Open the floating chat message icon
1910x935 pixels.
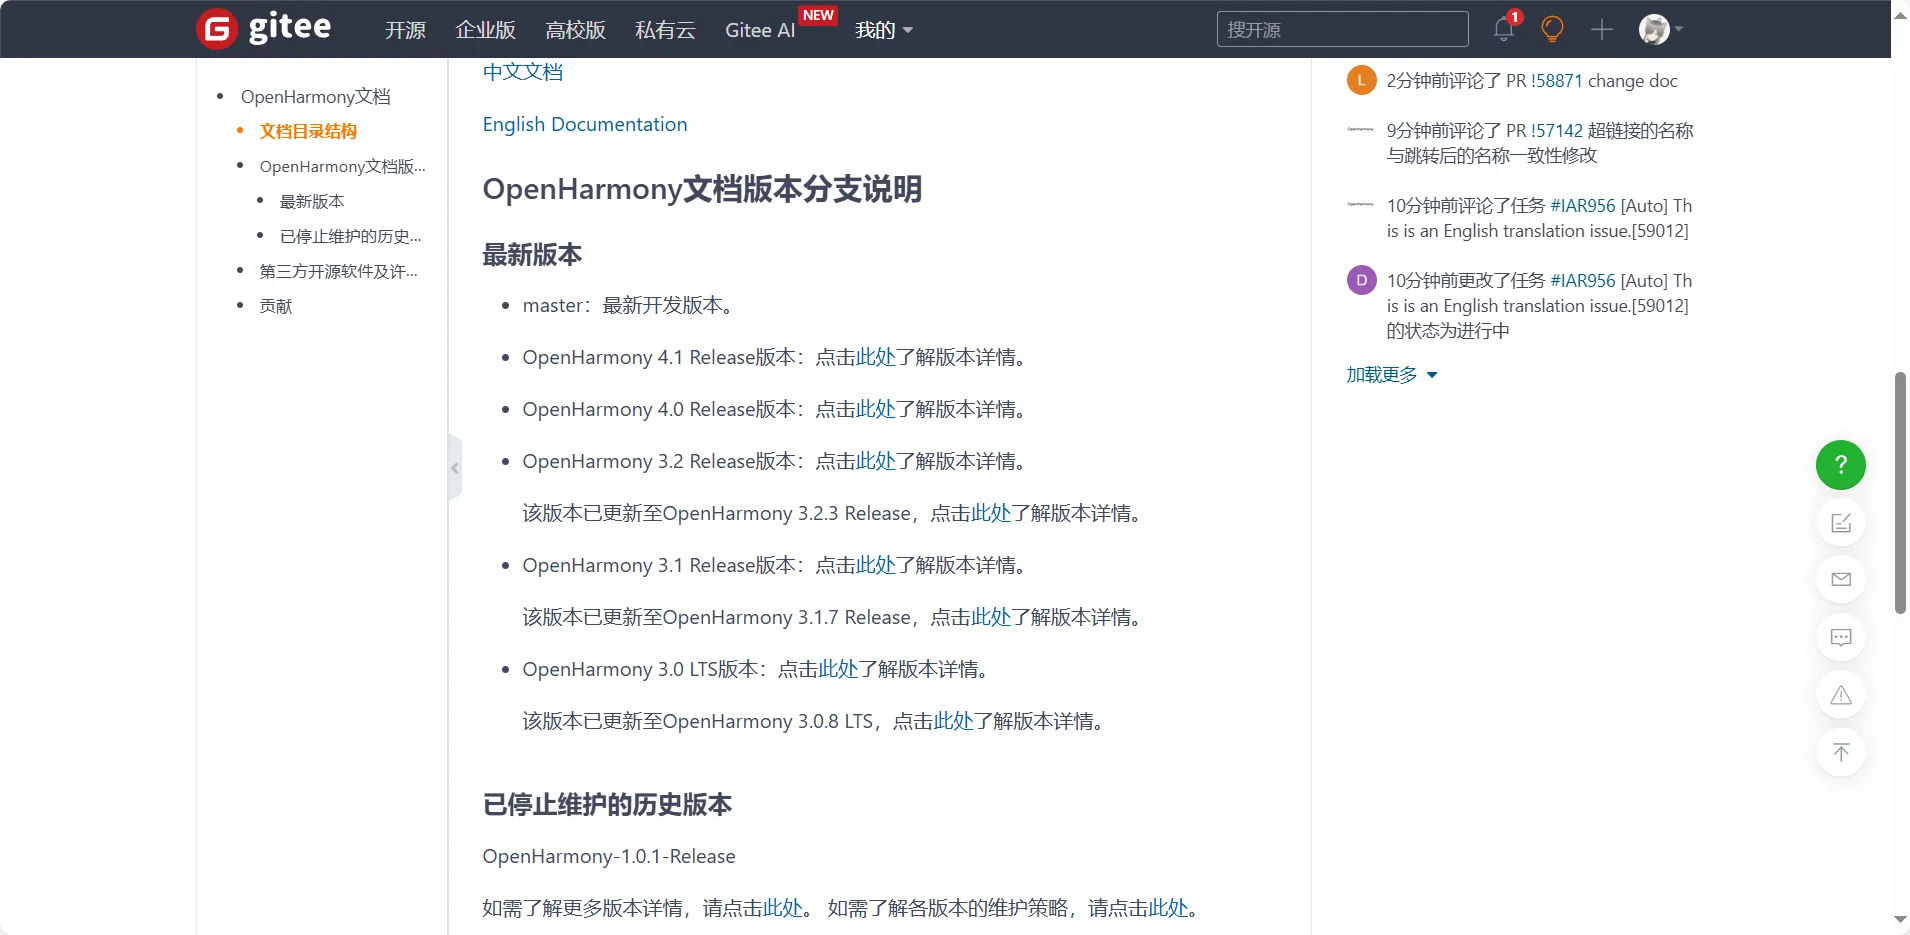click(x=1840, y=638)
